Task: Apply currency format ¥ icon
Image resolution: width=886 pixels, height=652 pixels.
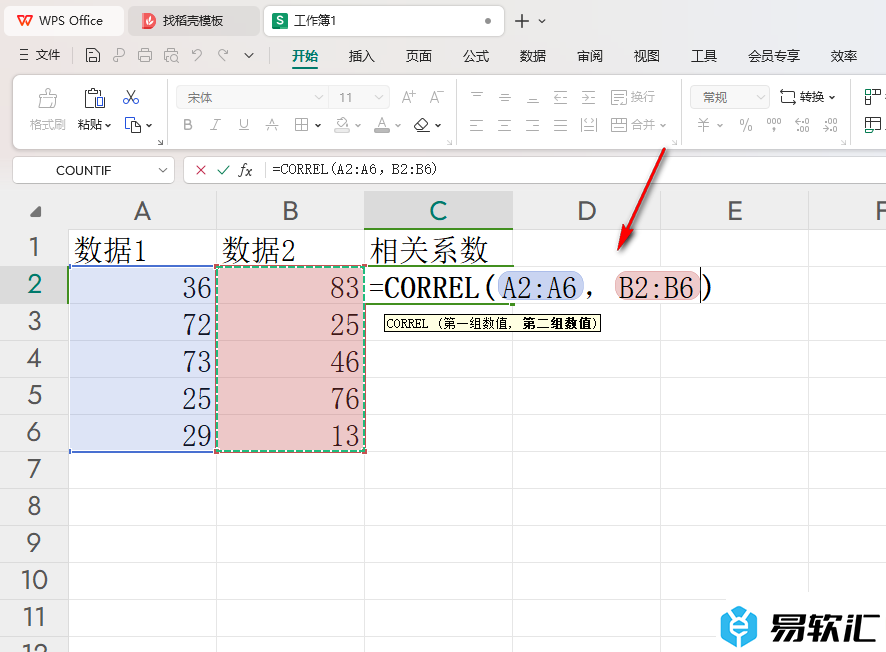Action: point(704,125)
